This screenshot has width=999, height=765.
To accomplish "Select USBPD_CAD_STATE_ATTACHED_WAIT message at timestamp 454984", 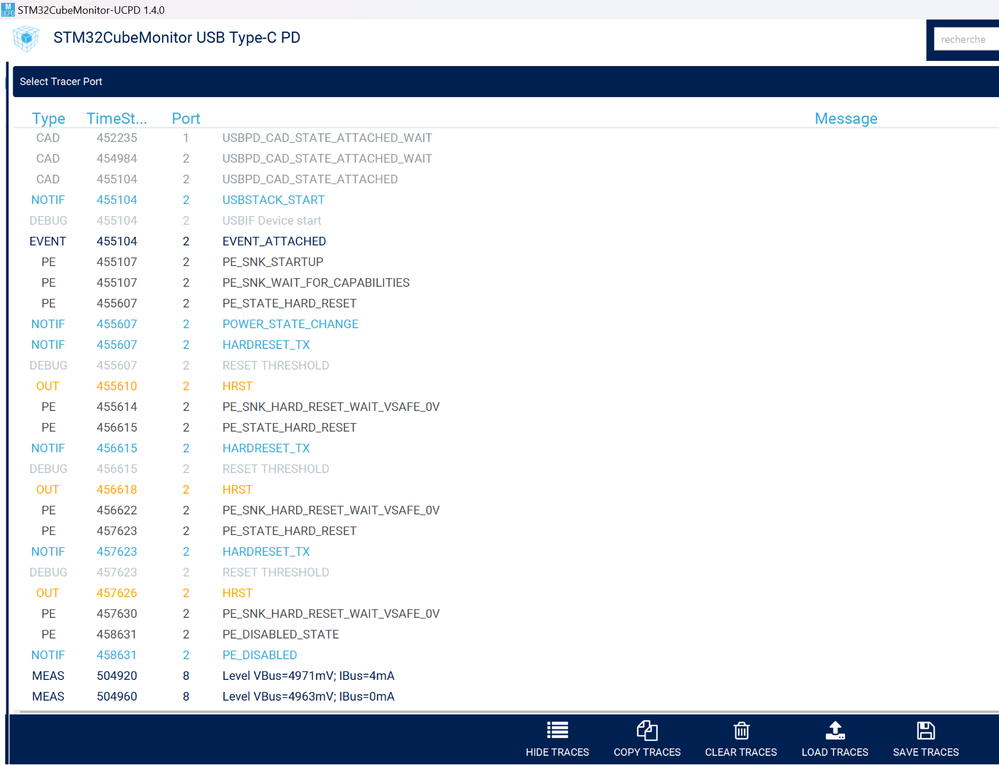I will (327, 159).
